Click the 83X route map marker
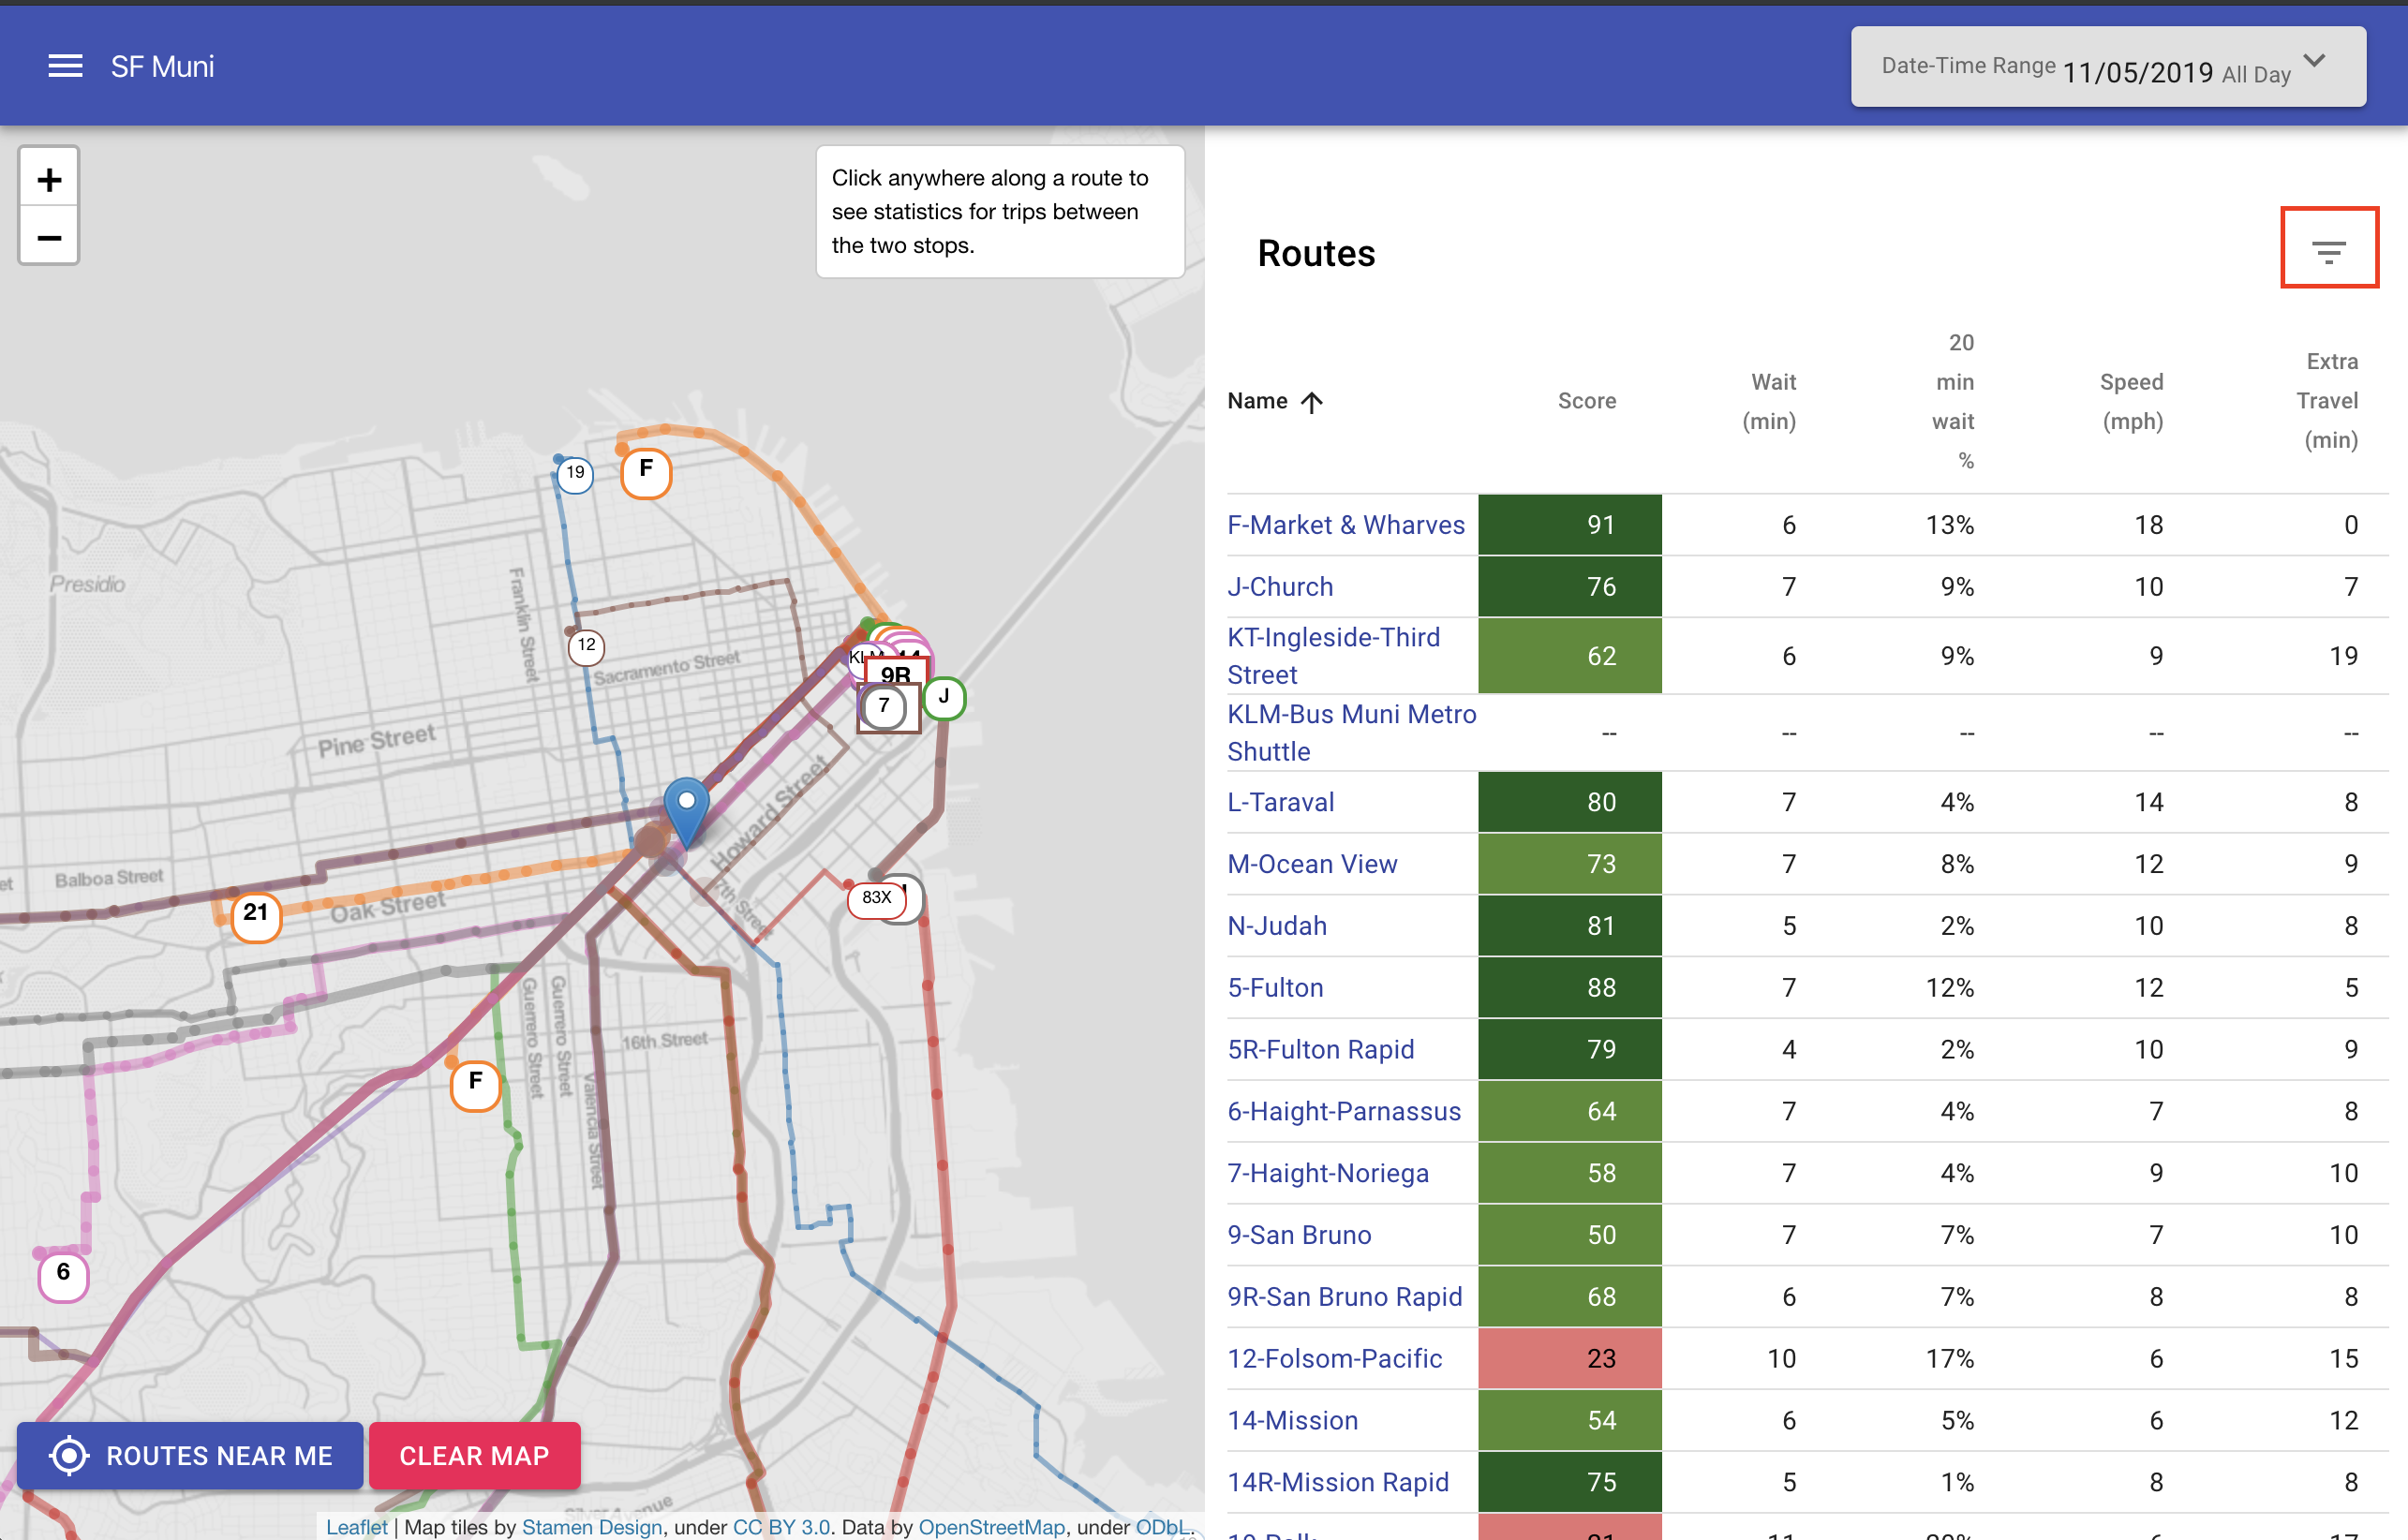 coord(876,898)
